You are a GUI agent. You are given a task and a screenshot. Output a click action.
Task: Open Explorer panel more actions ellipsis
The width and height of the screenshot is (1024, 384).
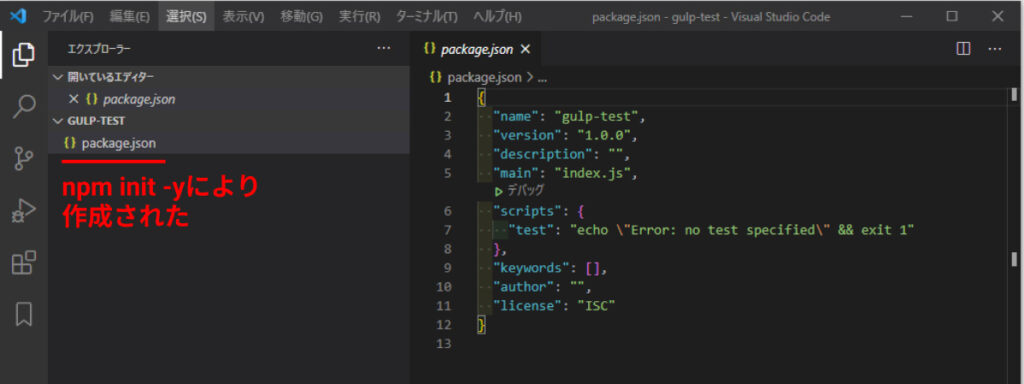(383, 48)
